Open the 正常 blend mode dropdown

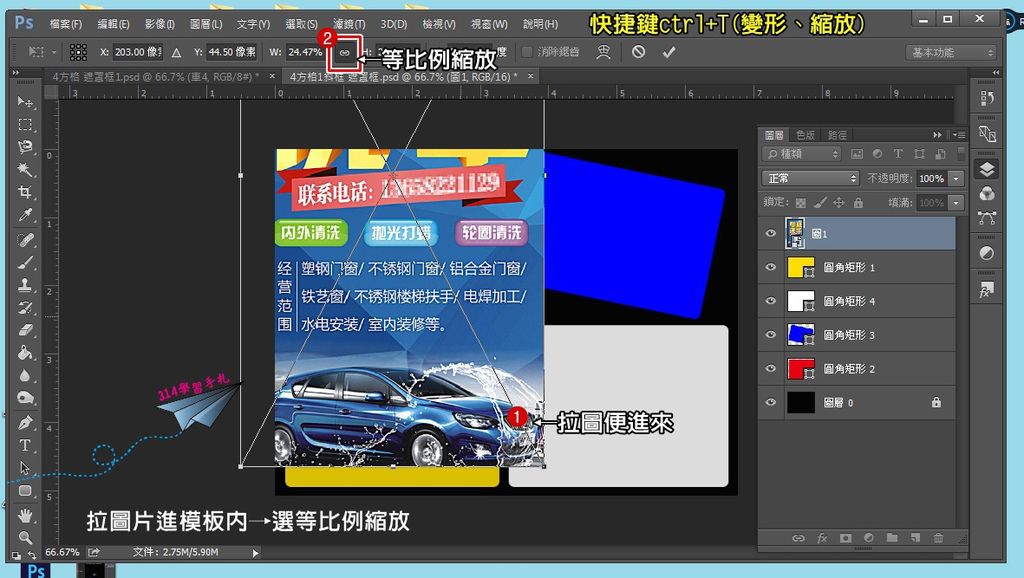click(810, 178)
